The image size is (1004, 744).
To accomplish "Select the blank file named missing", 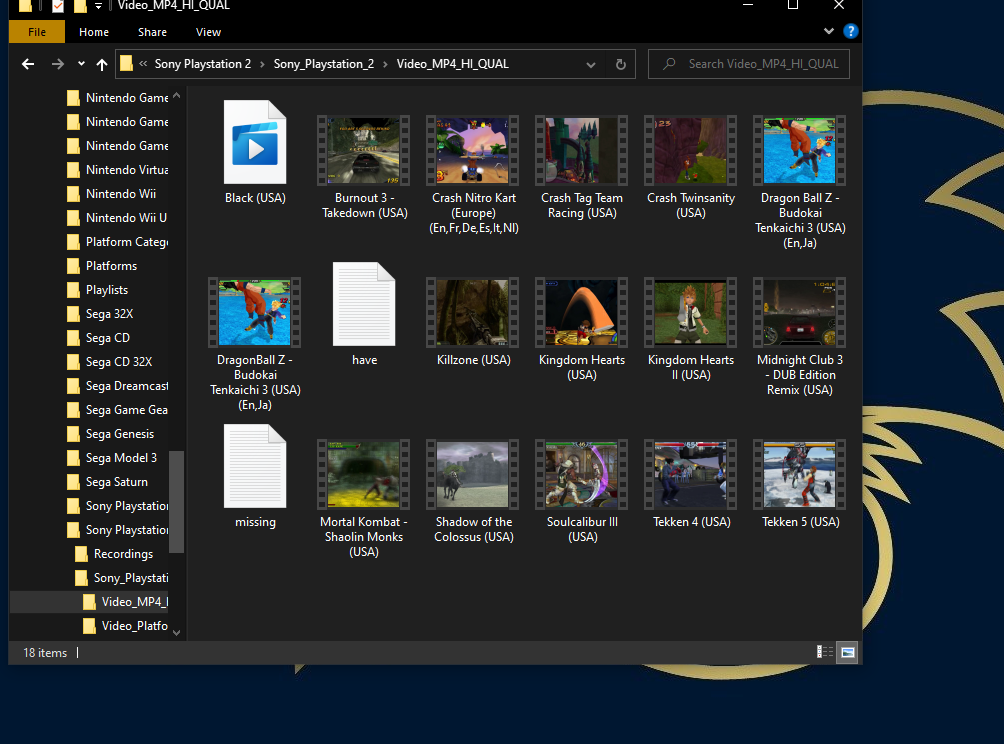I will pos(255,467).
